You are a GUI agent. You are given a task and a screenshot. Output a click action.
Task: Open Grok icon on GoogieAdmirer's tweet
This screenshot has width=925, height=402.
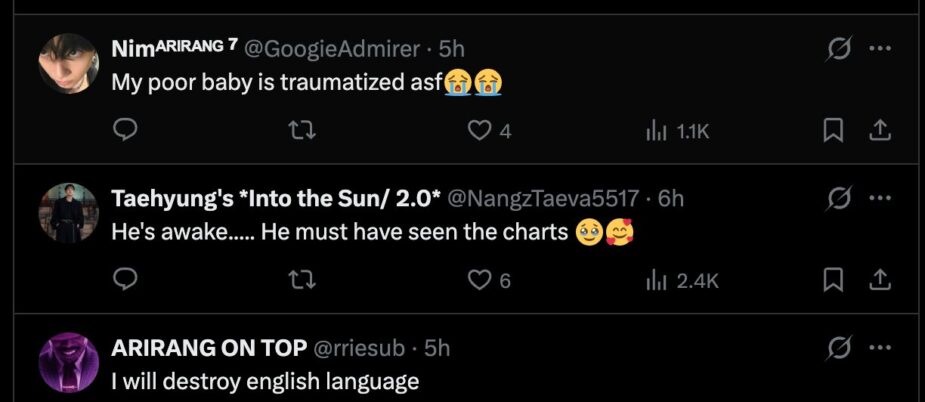pos(840,48)
